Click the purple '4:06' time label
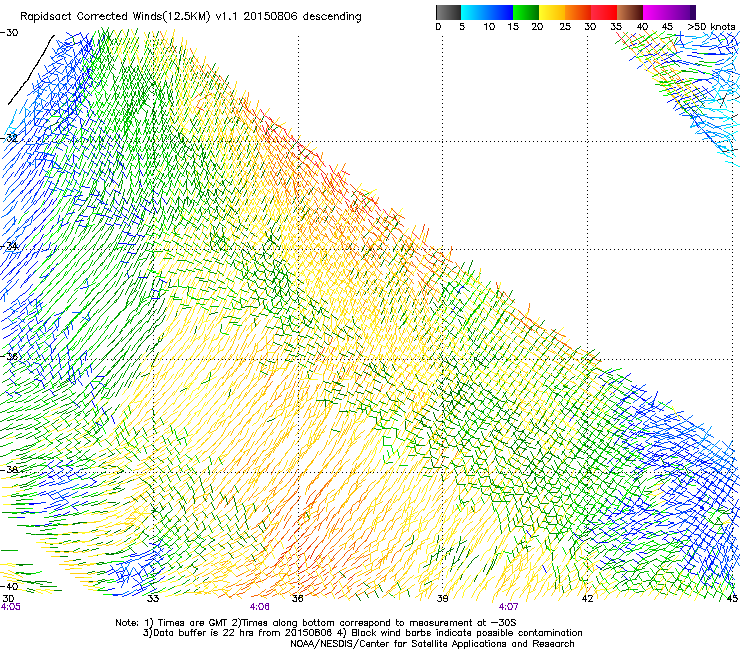Viewport: 740px width, 650px height. [260, 607]
